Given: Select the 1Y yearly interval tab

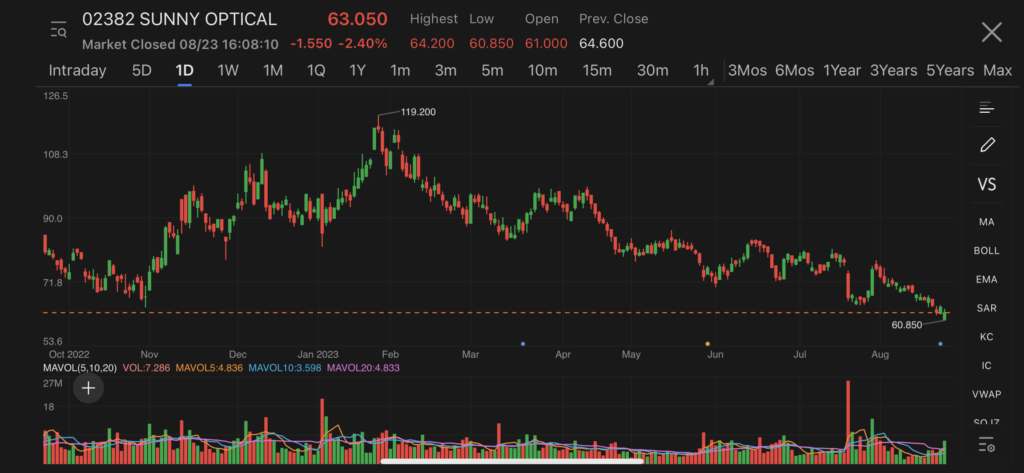Looking at the screenshot, I should click(x=357, y=71).
